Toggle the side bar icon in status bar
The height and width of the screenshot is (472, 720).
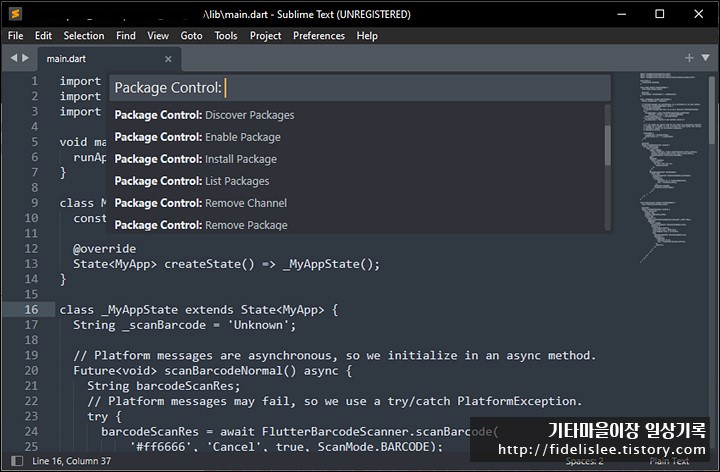click(17, 461)
